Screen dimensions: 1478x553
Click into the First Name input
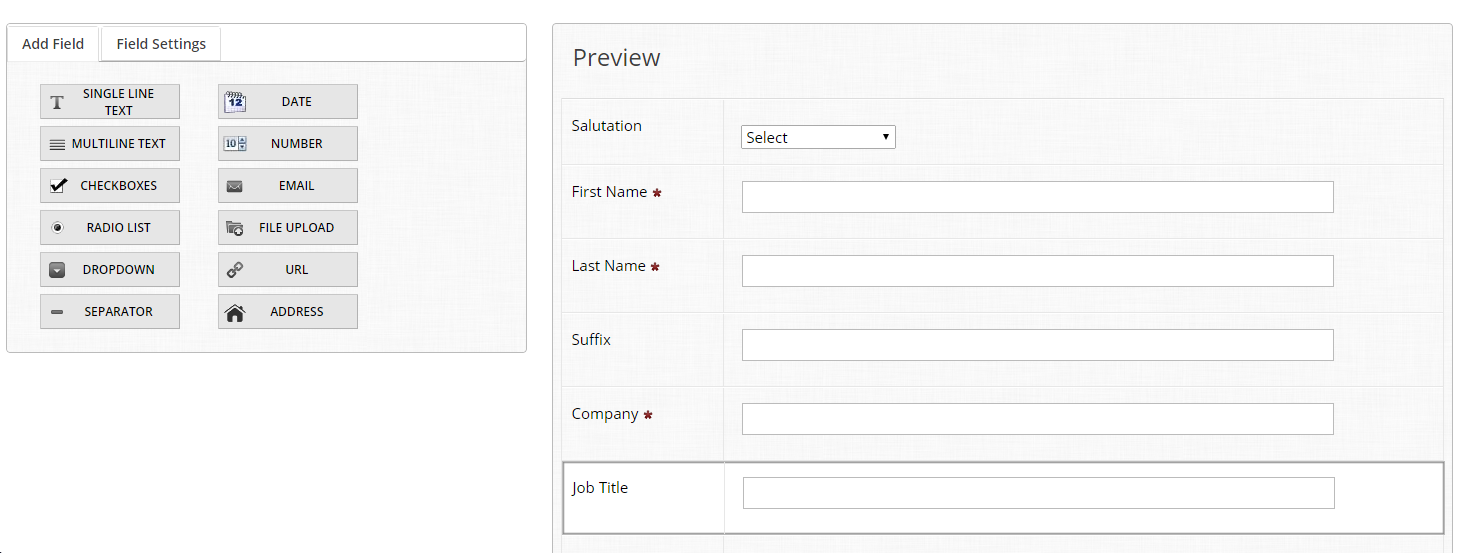[1037, 197]
